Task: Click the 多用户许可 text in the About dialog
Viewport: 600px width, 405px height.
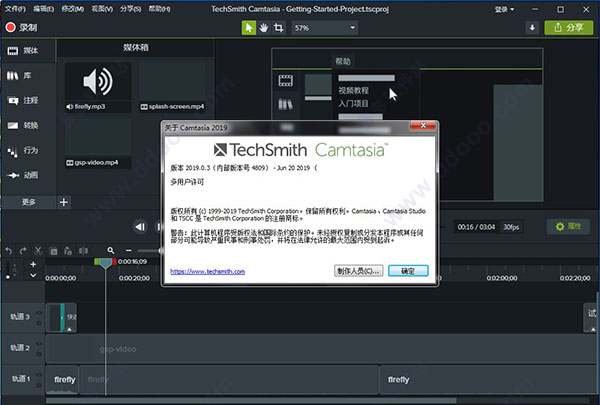Action: (187, 182)
